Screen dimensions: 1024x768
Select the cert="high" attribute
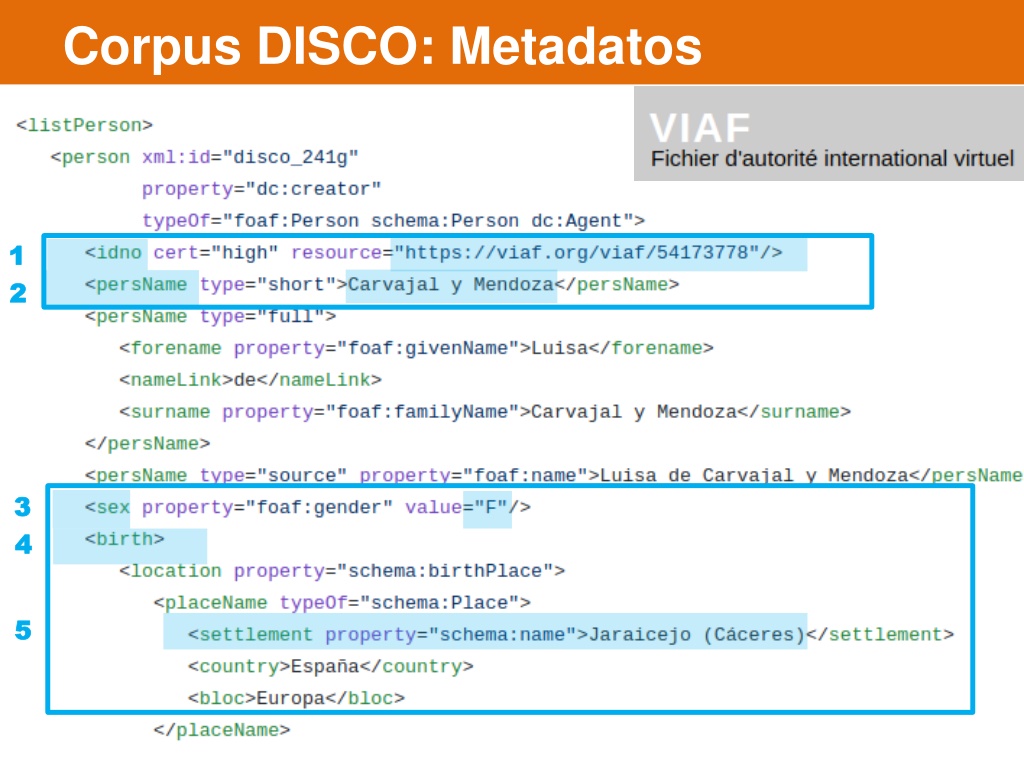[x=216, y=253]
